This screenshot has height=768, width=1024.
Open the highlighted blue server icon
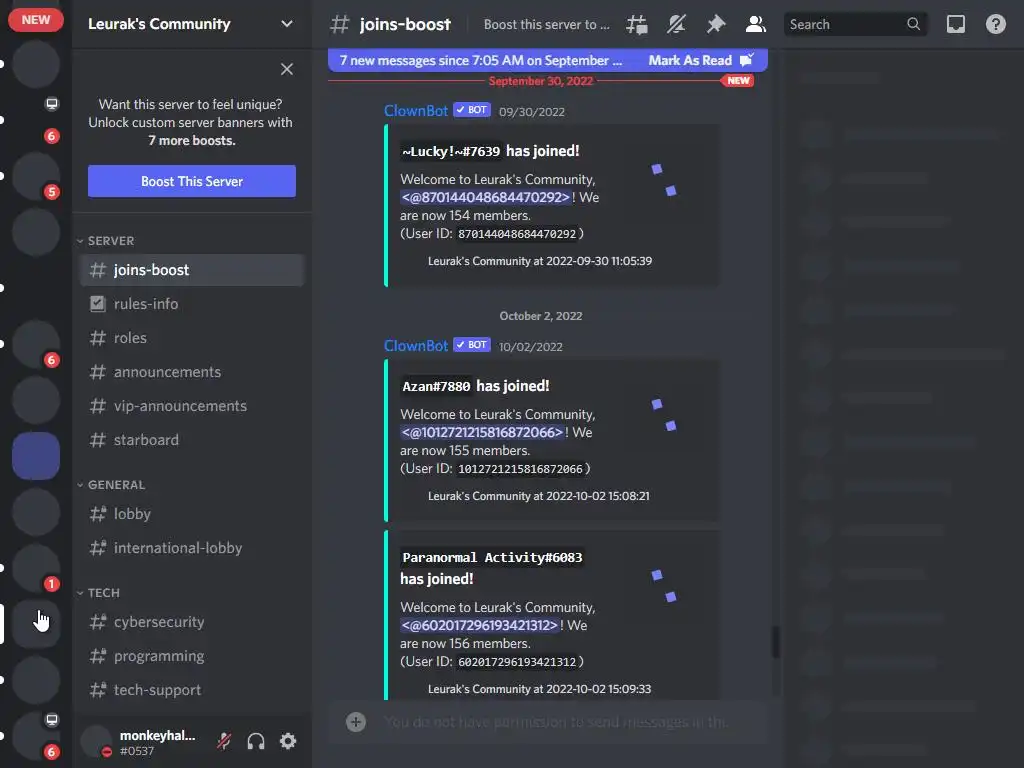point(36,456)
